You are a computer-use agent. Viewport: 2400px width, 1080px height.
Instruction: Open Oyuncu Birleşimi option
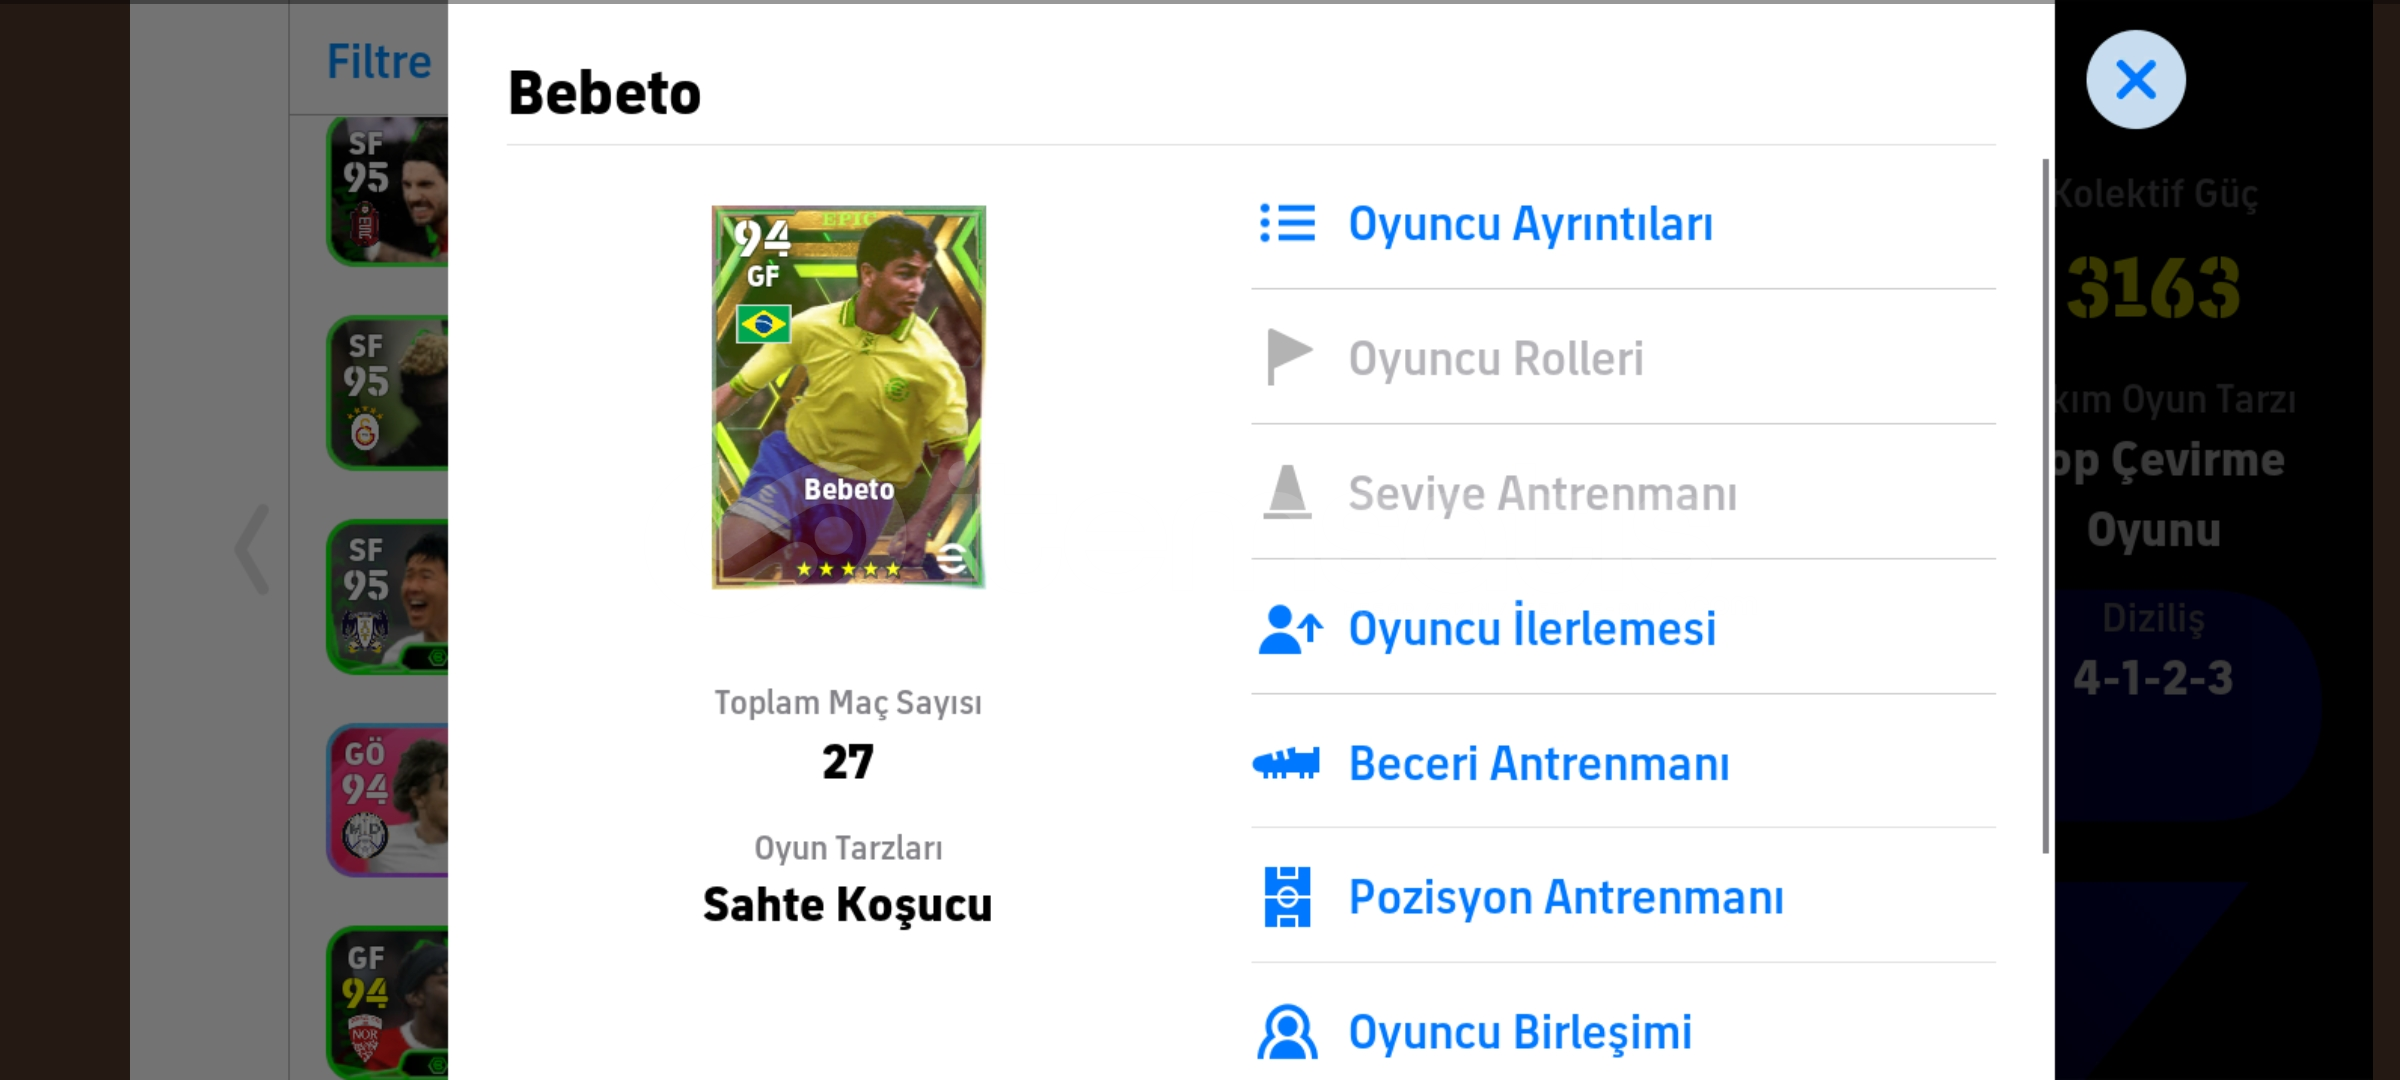coord(1520,1032)
